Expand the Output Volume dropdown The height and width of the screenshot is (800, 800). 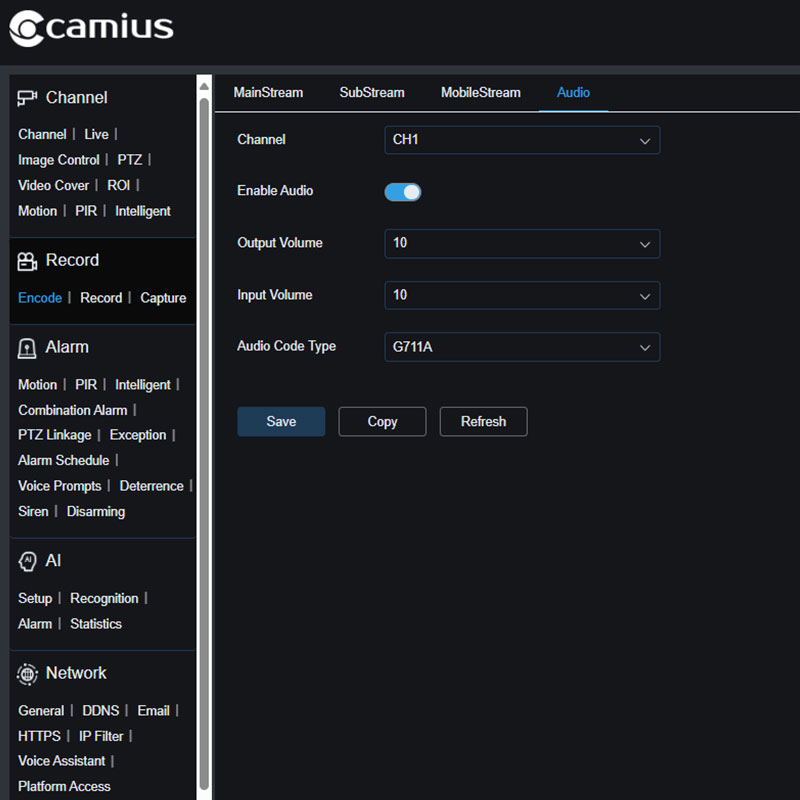(x=522, y=243)
